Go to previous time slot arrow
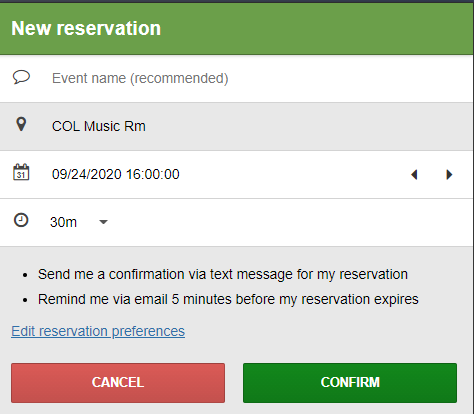This screenshot has height=414, width=474. (x=414, y=175)
